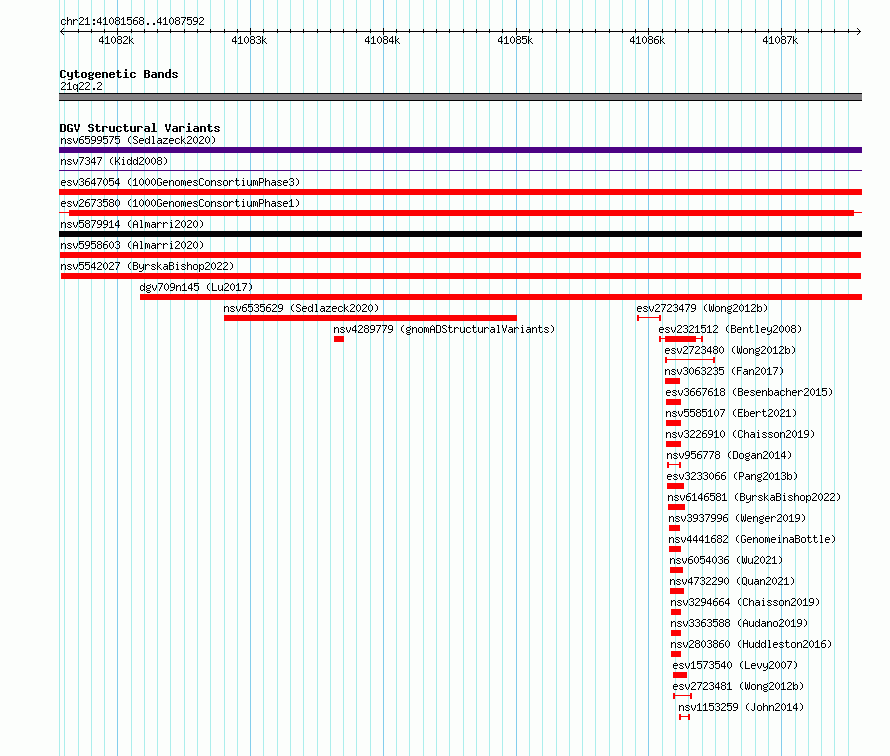Select nsv2803860 (Huddleston2016) label
The height and width of the screenshot is (756, 890).
751,644
